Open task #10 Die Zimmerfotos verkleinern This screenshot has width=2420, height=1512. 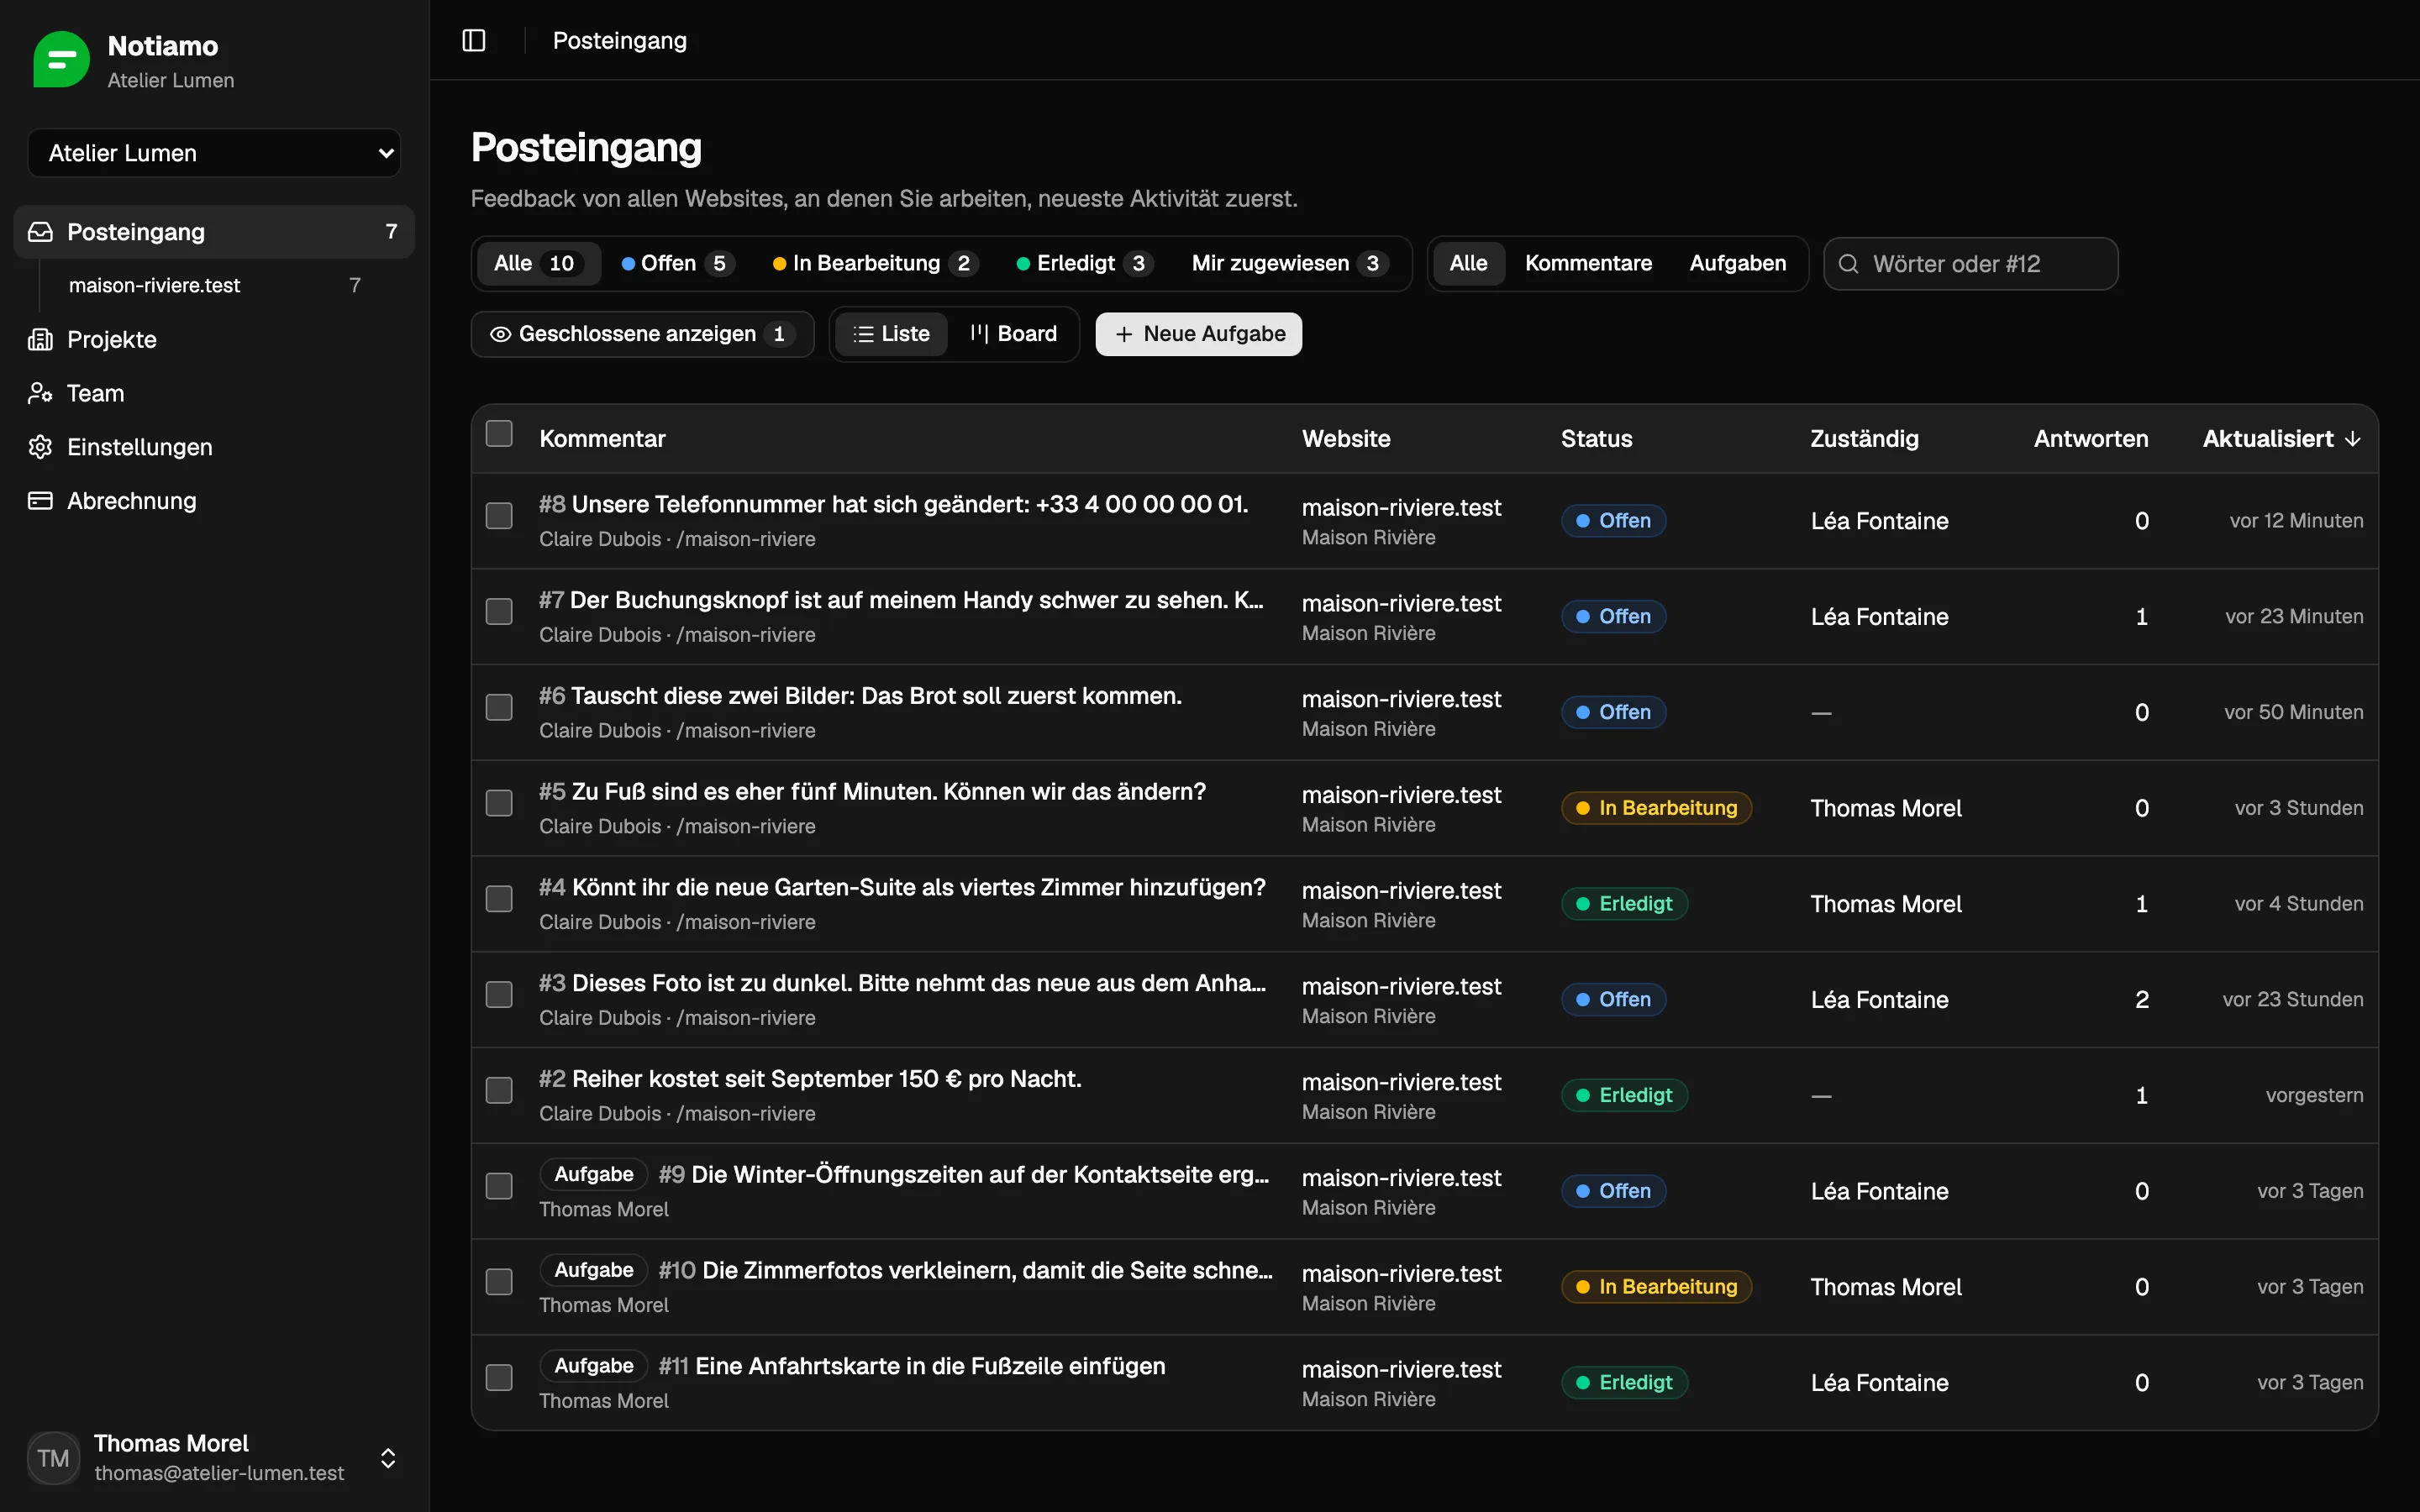coord(966,1270)
